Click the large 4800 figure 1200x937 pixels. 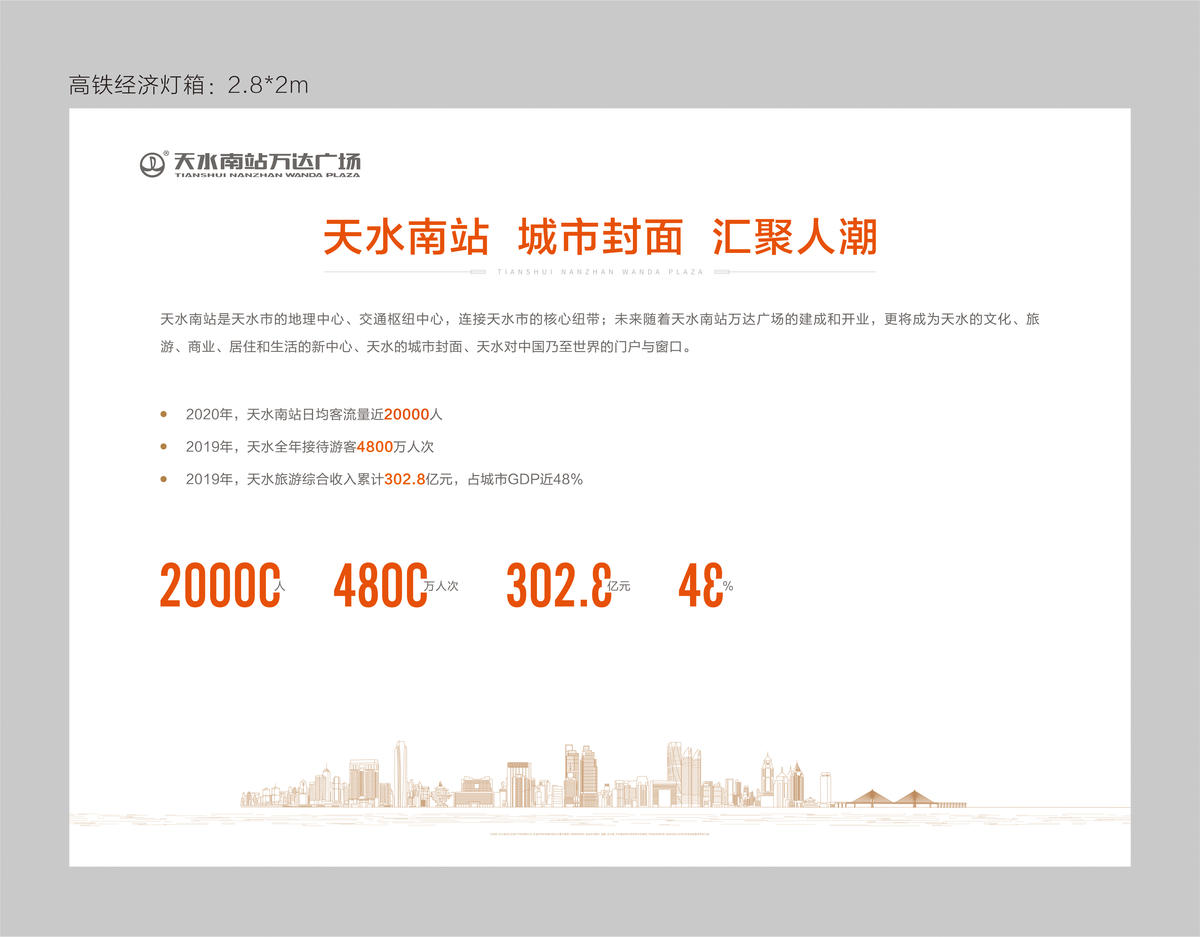[381, 585]
